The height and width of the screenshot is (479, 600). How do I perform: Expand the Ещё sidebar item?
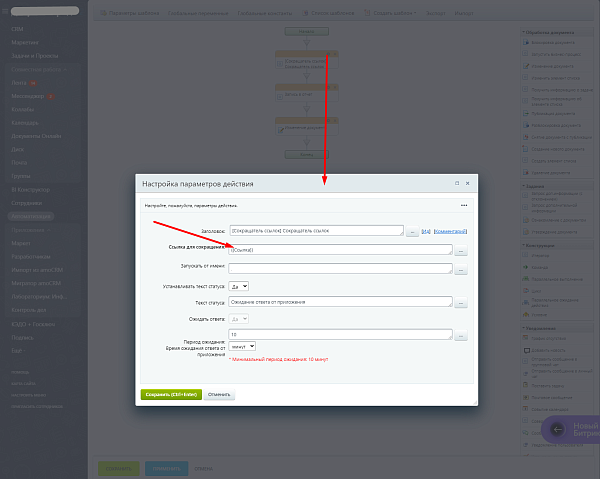pyautogui.click(x=18, y=350)
